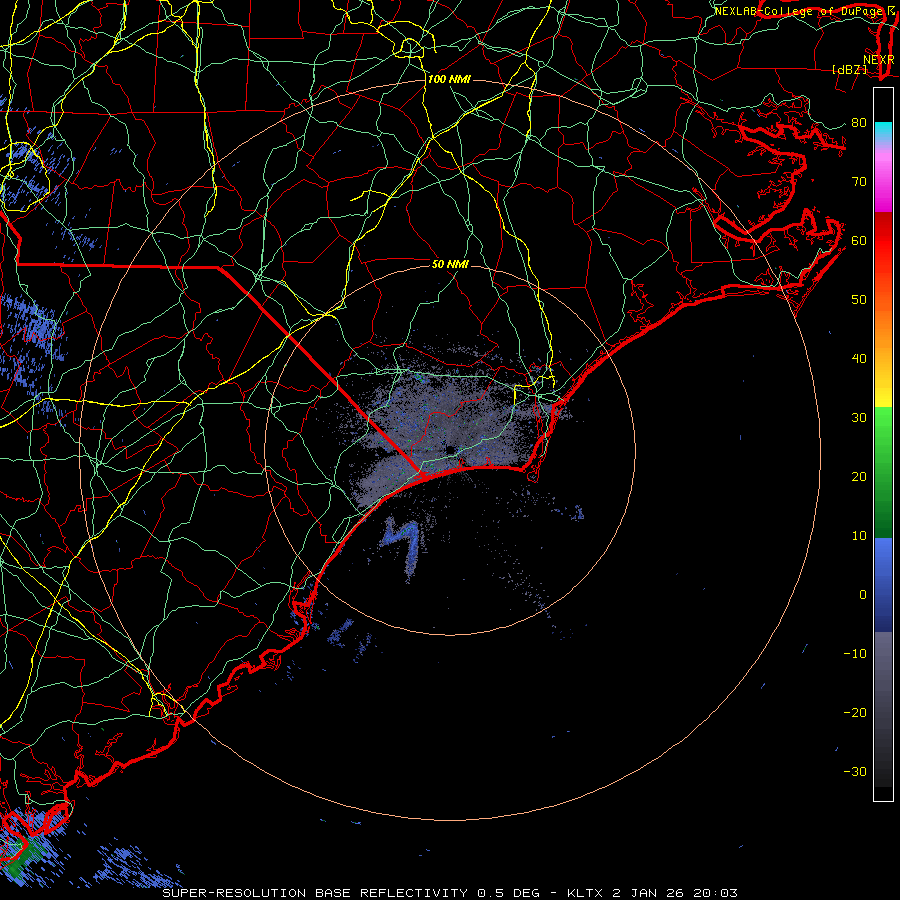This screenshot has height=900, width=900.
Task: Click the green segment of the color bar
Action: [x=883, y=472]
